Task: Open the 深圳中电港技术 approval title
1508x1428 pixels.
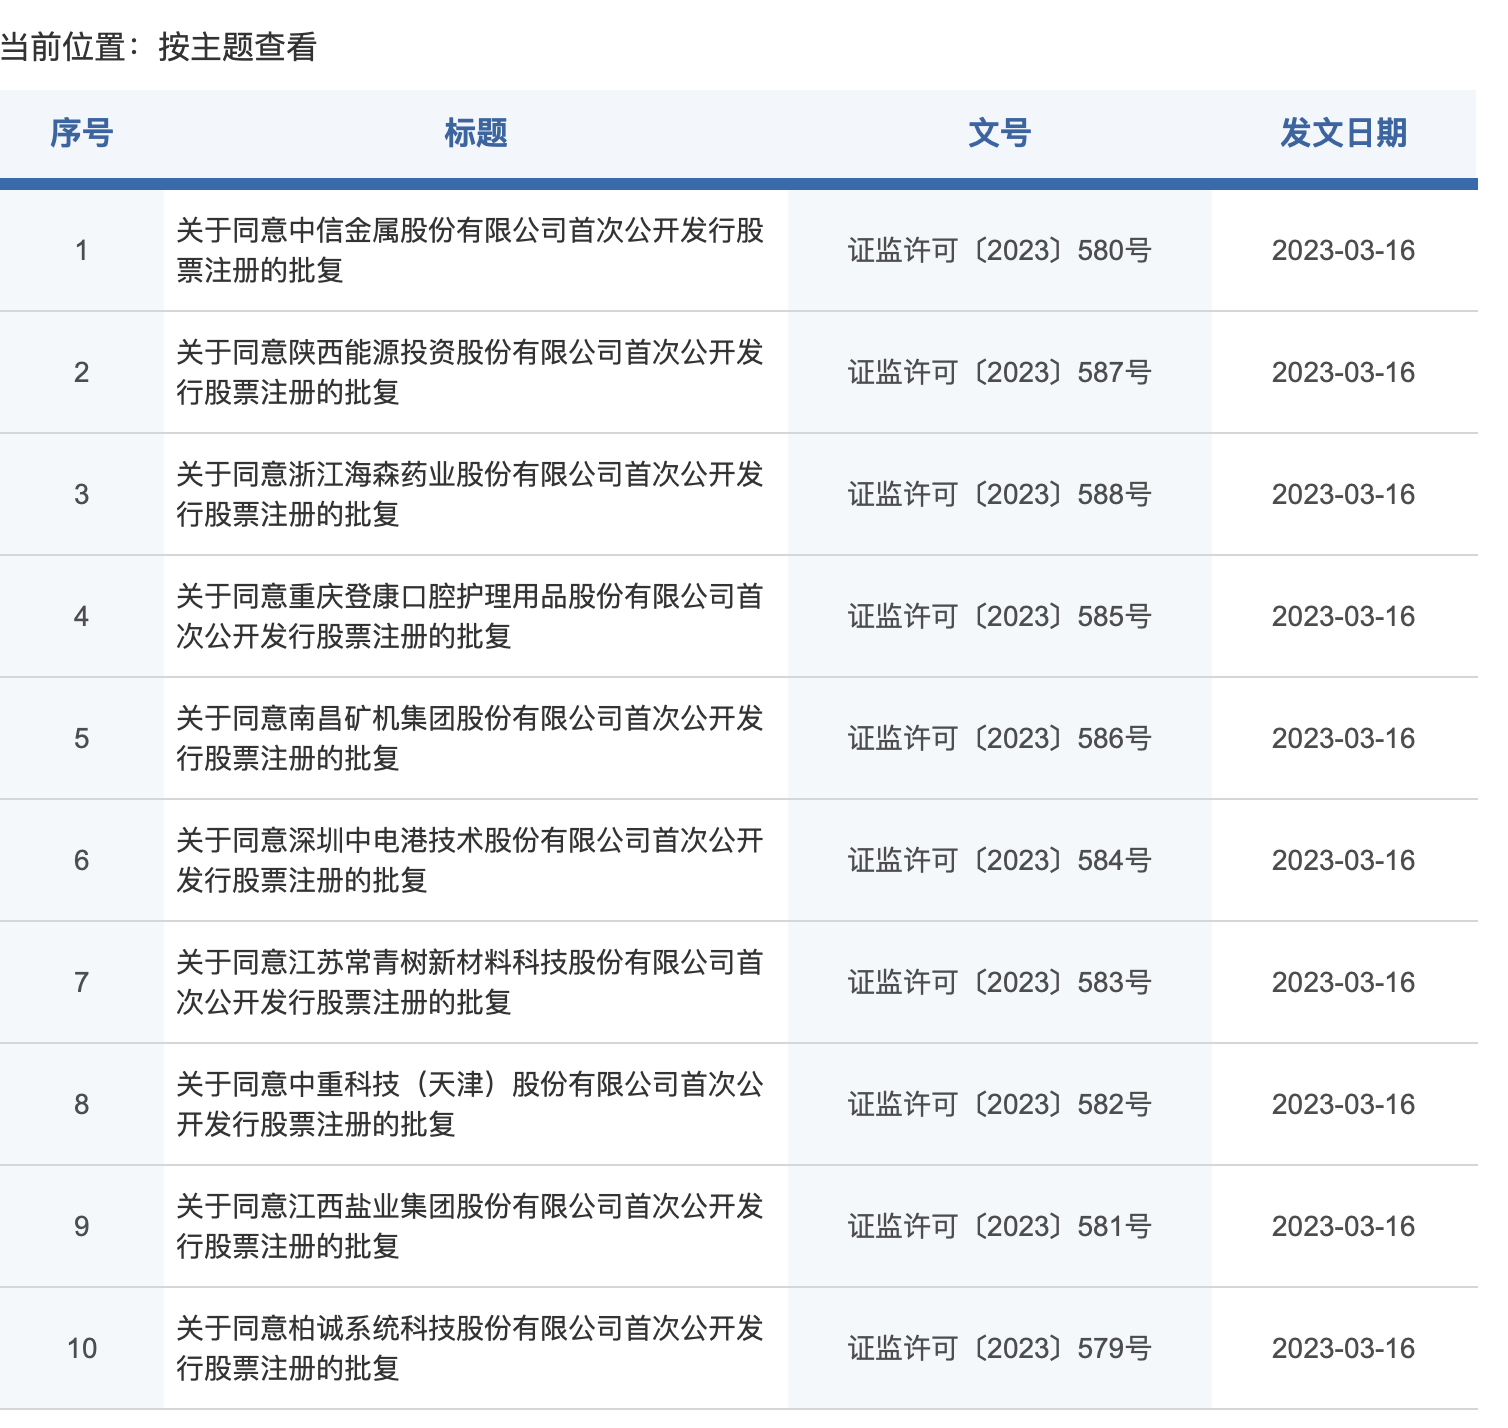Action: (470, 860)
